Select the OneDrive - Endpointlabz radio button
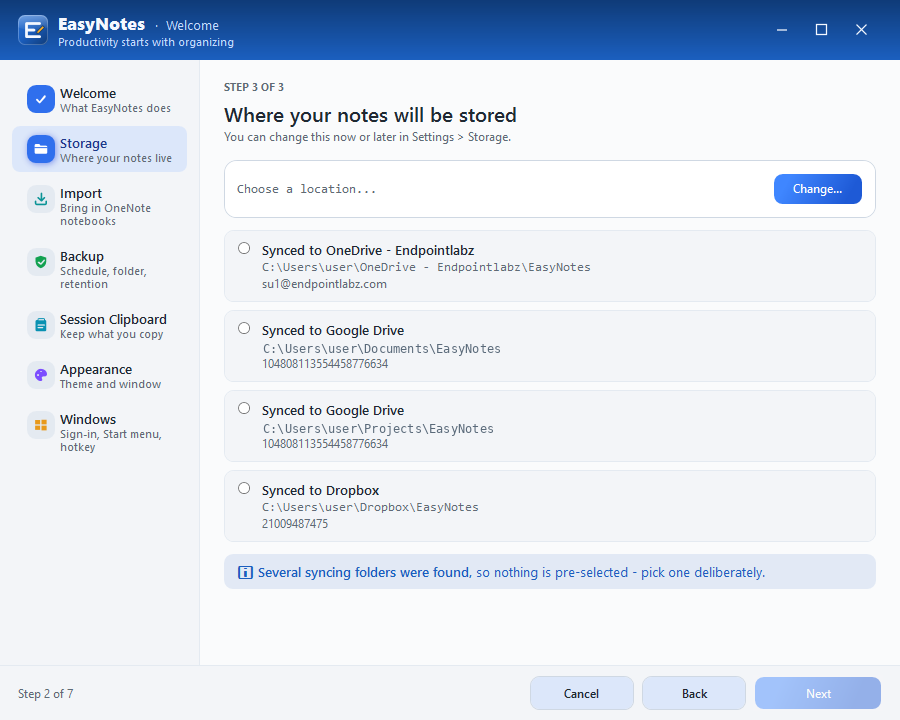900x720 pixels. point(244,248)
